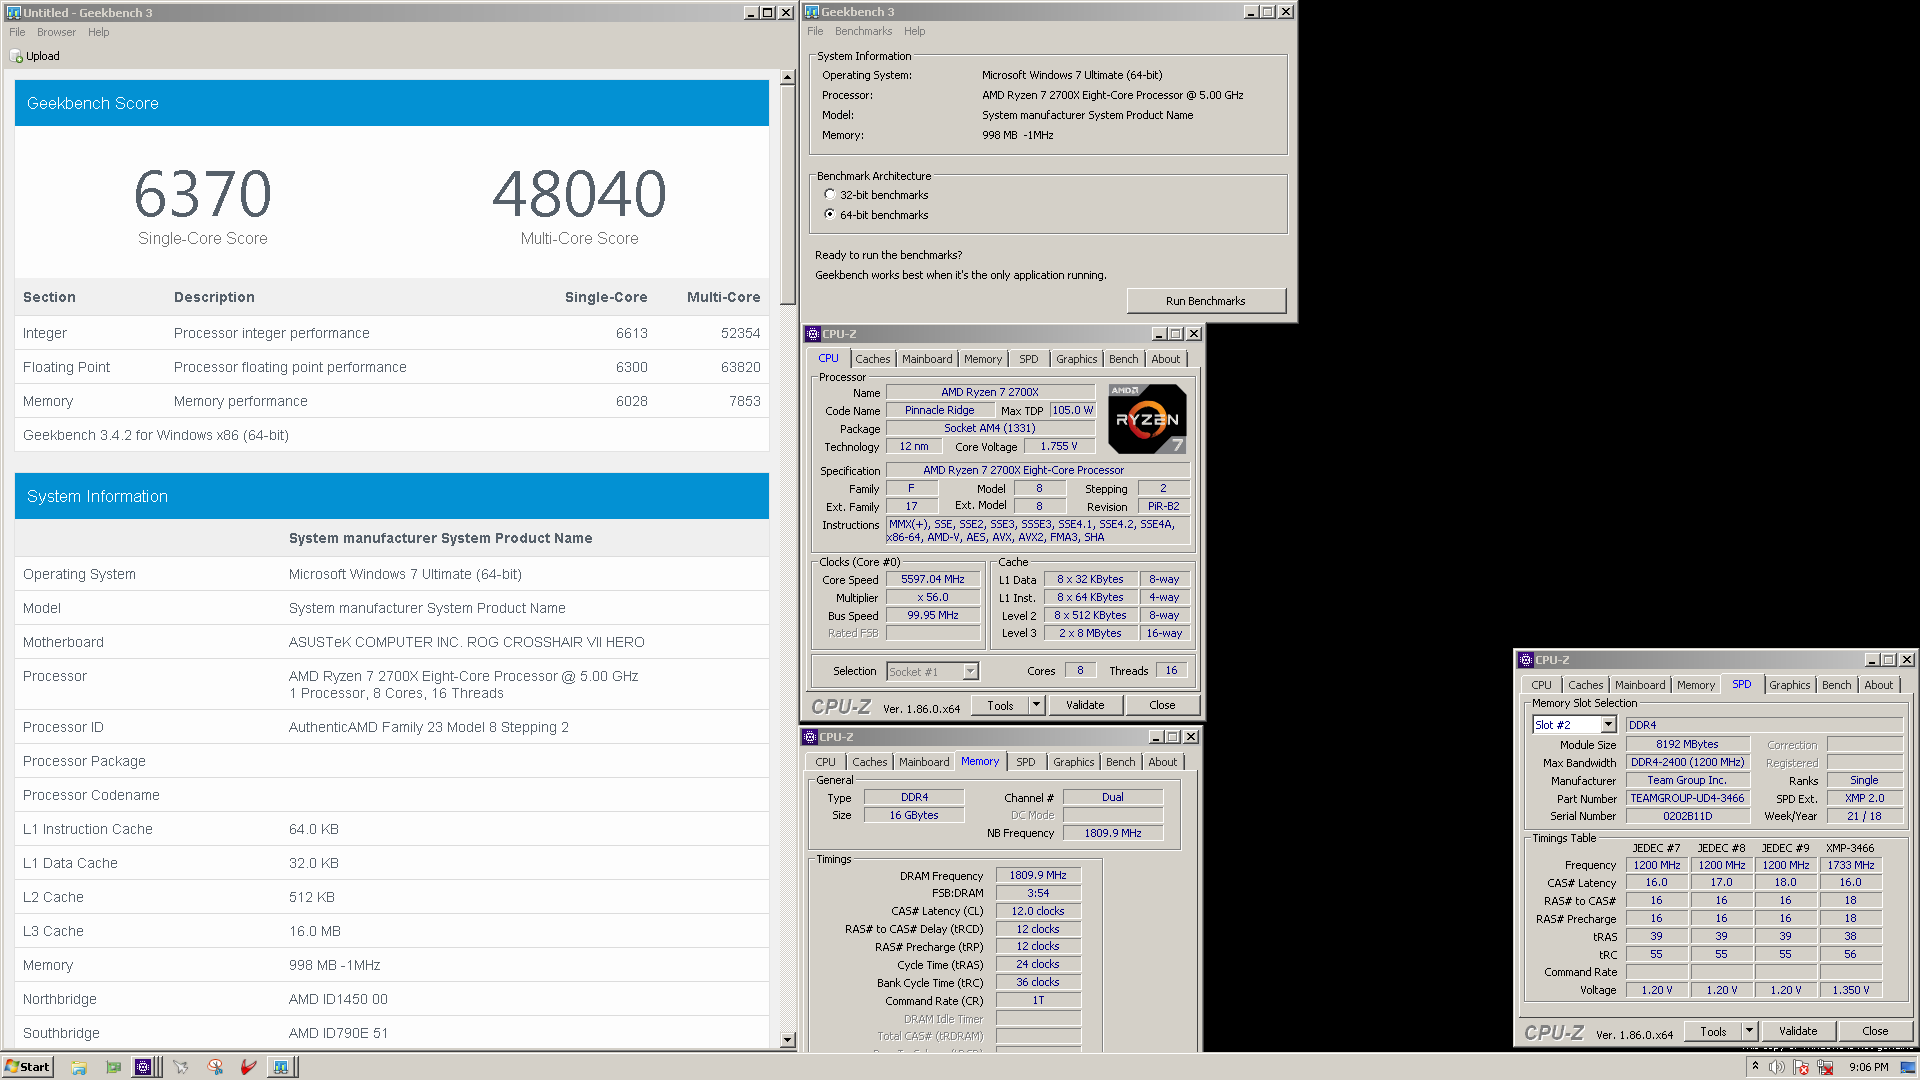Viewport: 1920px width, 1080px height.
Task: Open the Help menu in Geekbench results window
Action: [x=98, y=32]
